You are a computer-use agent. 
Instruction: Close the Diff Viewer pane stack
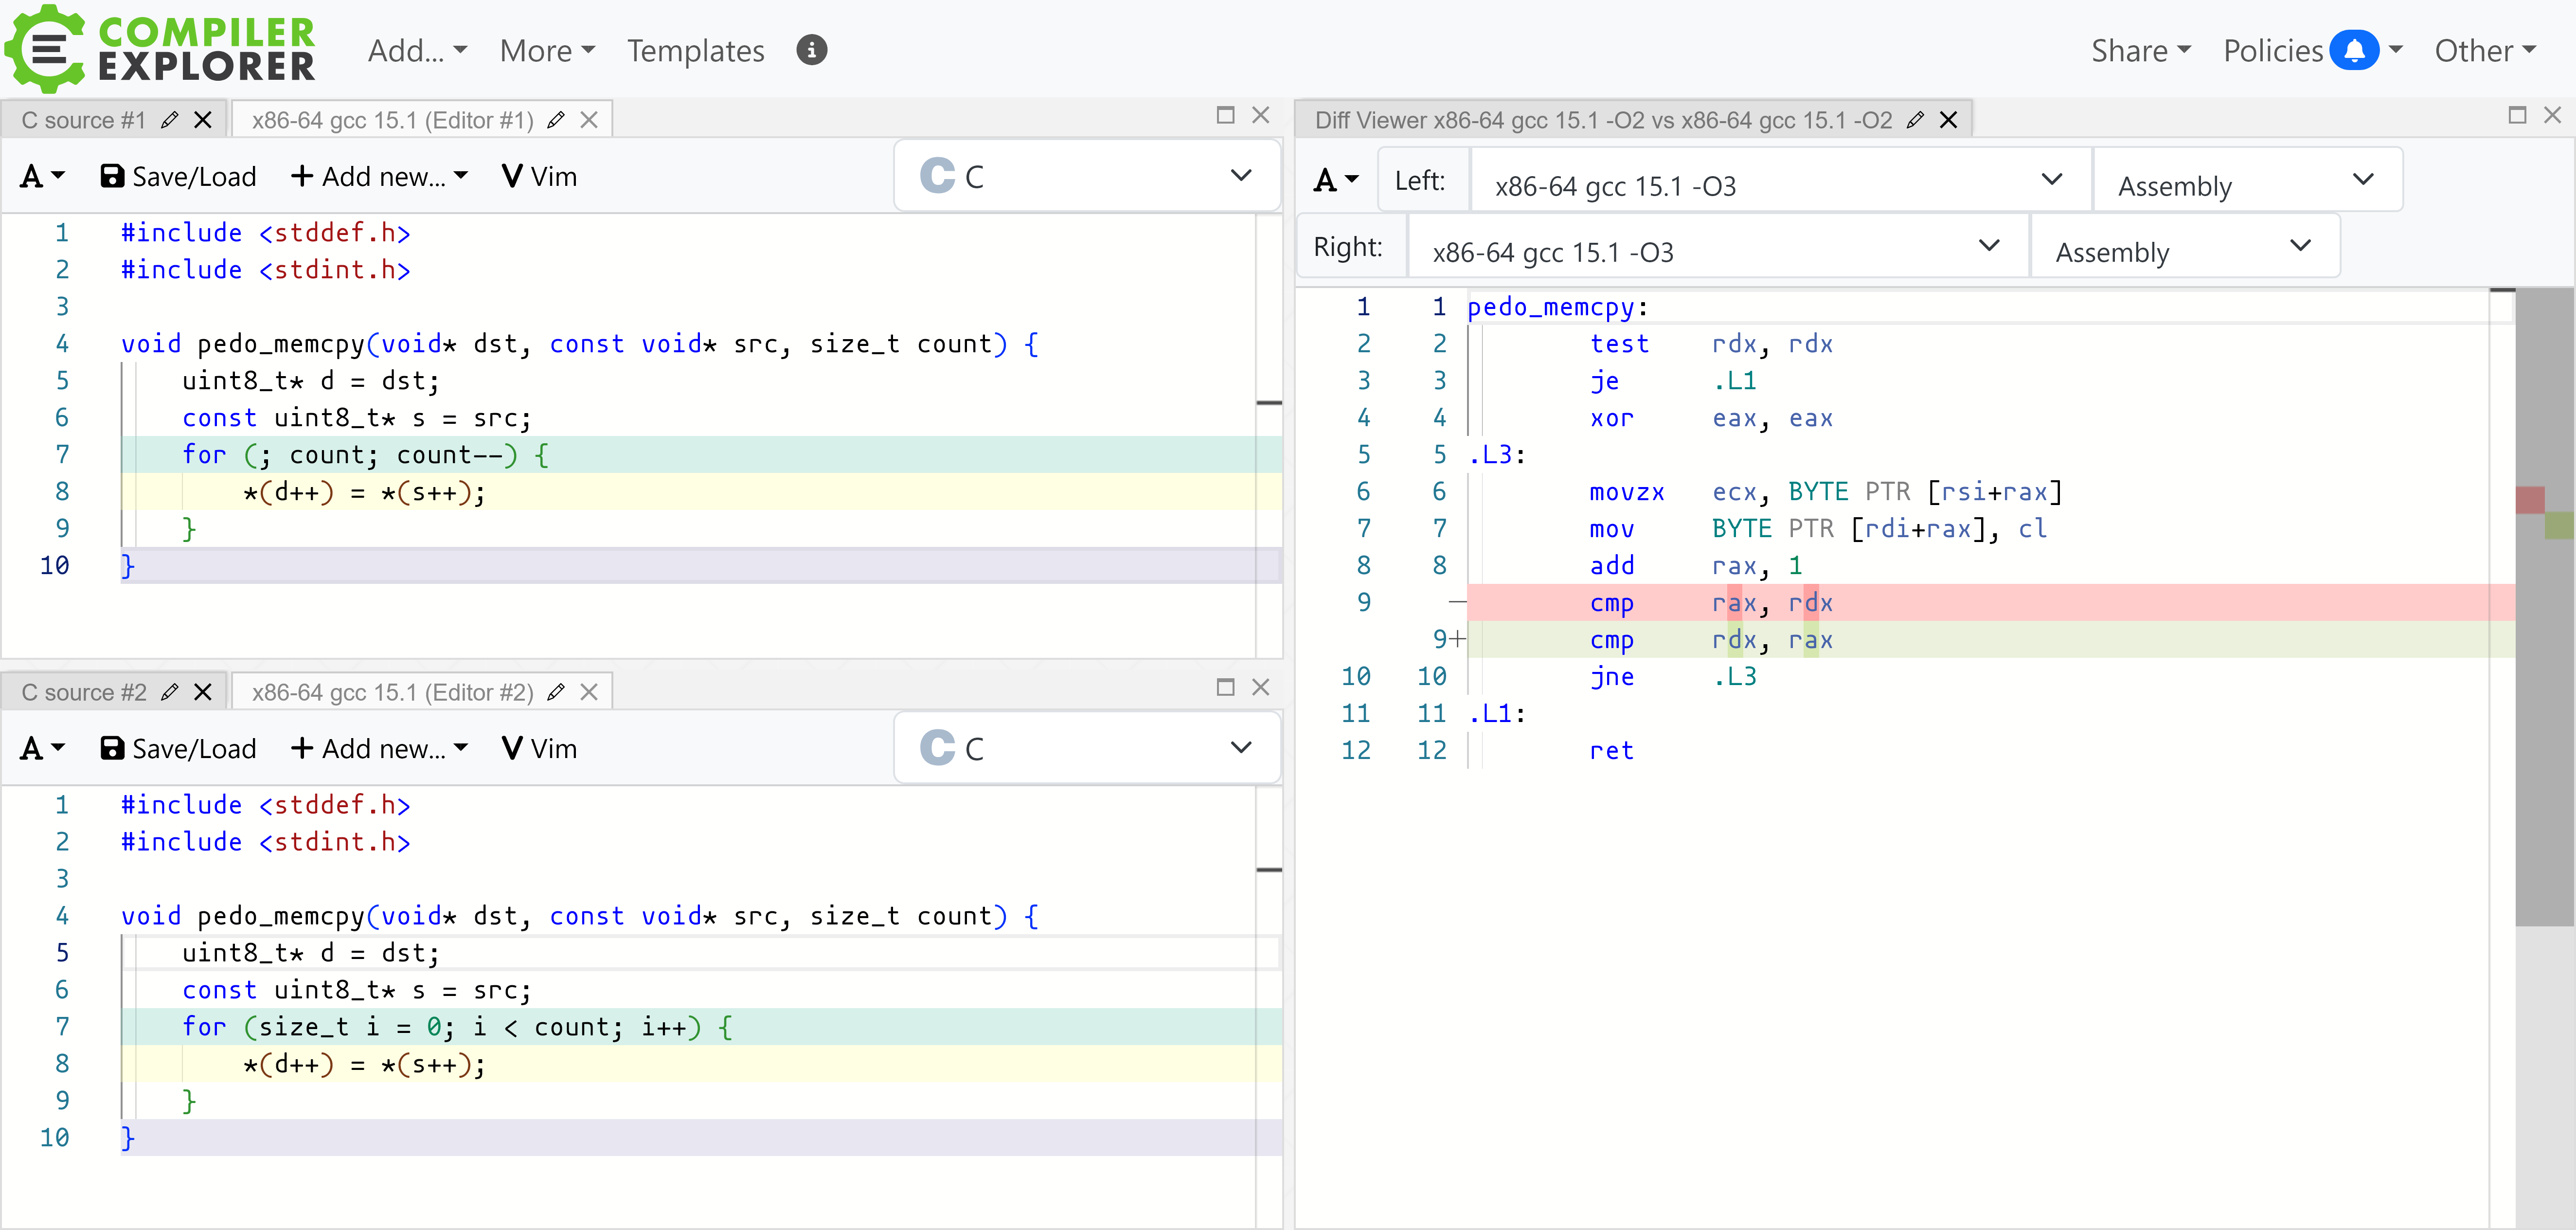pos(2552,115)
